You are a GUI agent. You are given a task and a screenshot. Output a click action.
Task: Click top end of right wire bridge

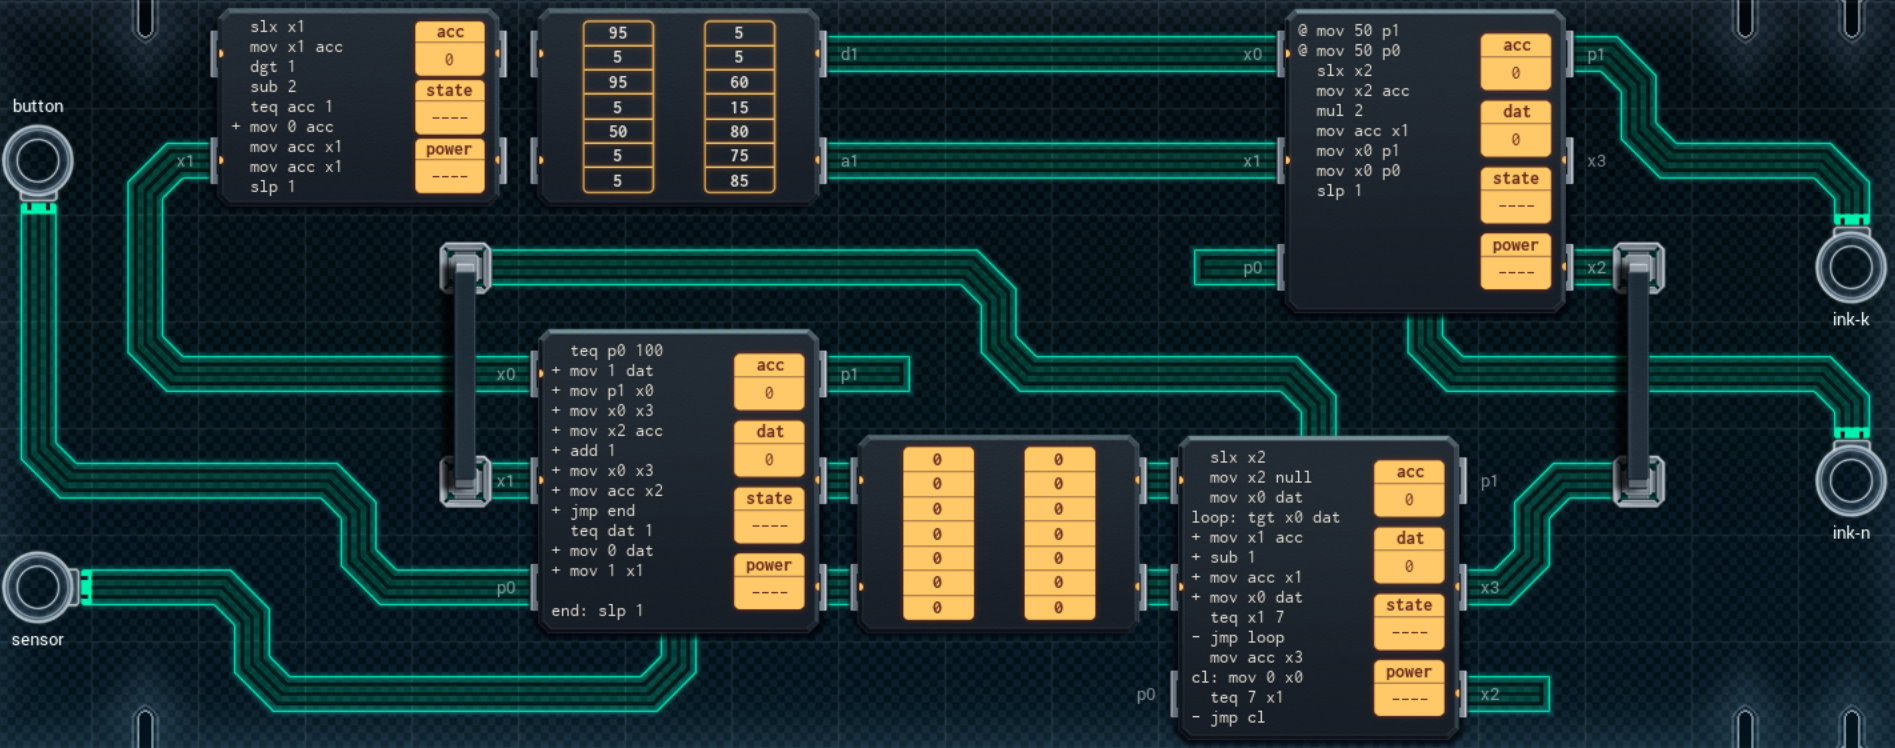click(x=1638, y=267)
